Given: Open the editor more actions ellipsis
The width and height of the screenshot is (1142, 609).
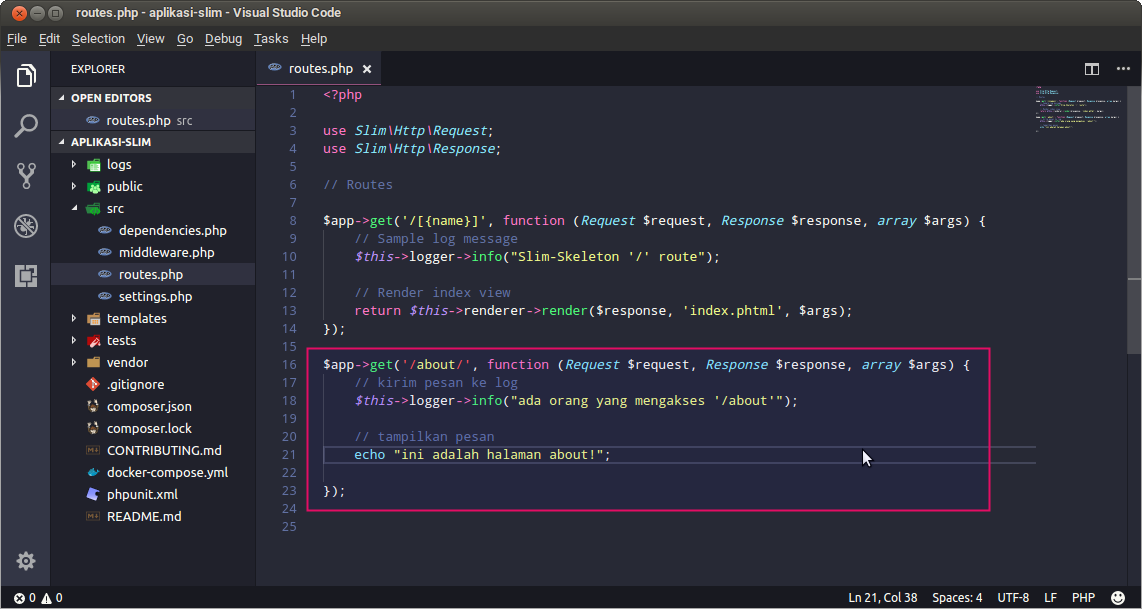Looking at the screenshot, I should click(1123, 69).
